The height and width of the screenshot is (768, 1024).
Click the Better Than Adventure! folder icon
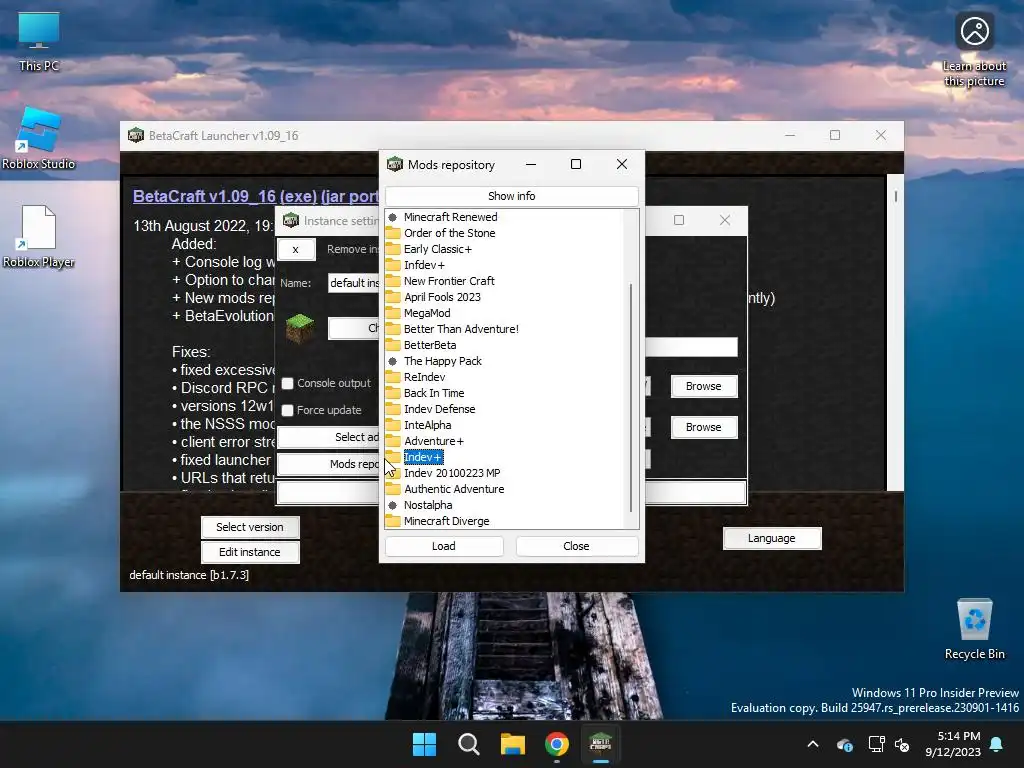coord(392,329)
